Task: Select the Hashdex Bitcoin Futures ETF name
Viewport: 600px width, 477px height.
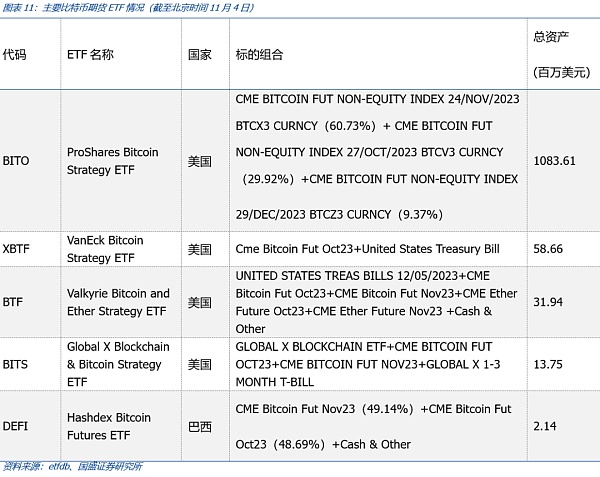Action: pos(108,426)
